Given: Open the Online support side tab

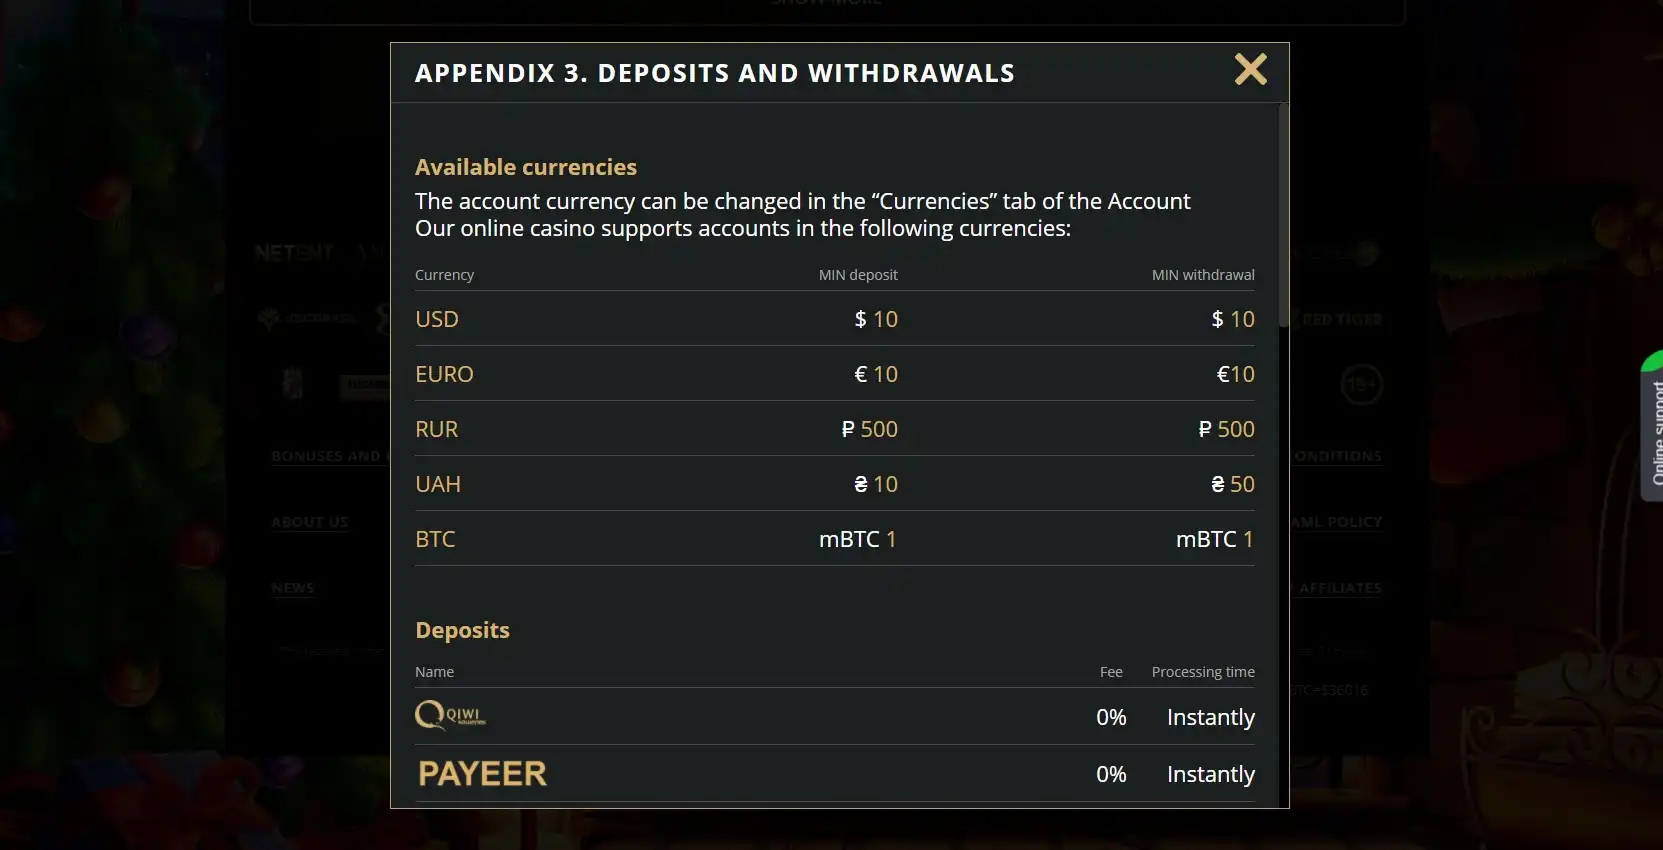Looking at the screenshot, I should [1652, 428].
